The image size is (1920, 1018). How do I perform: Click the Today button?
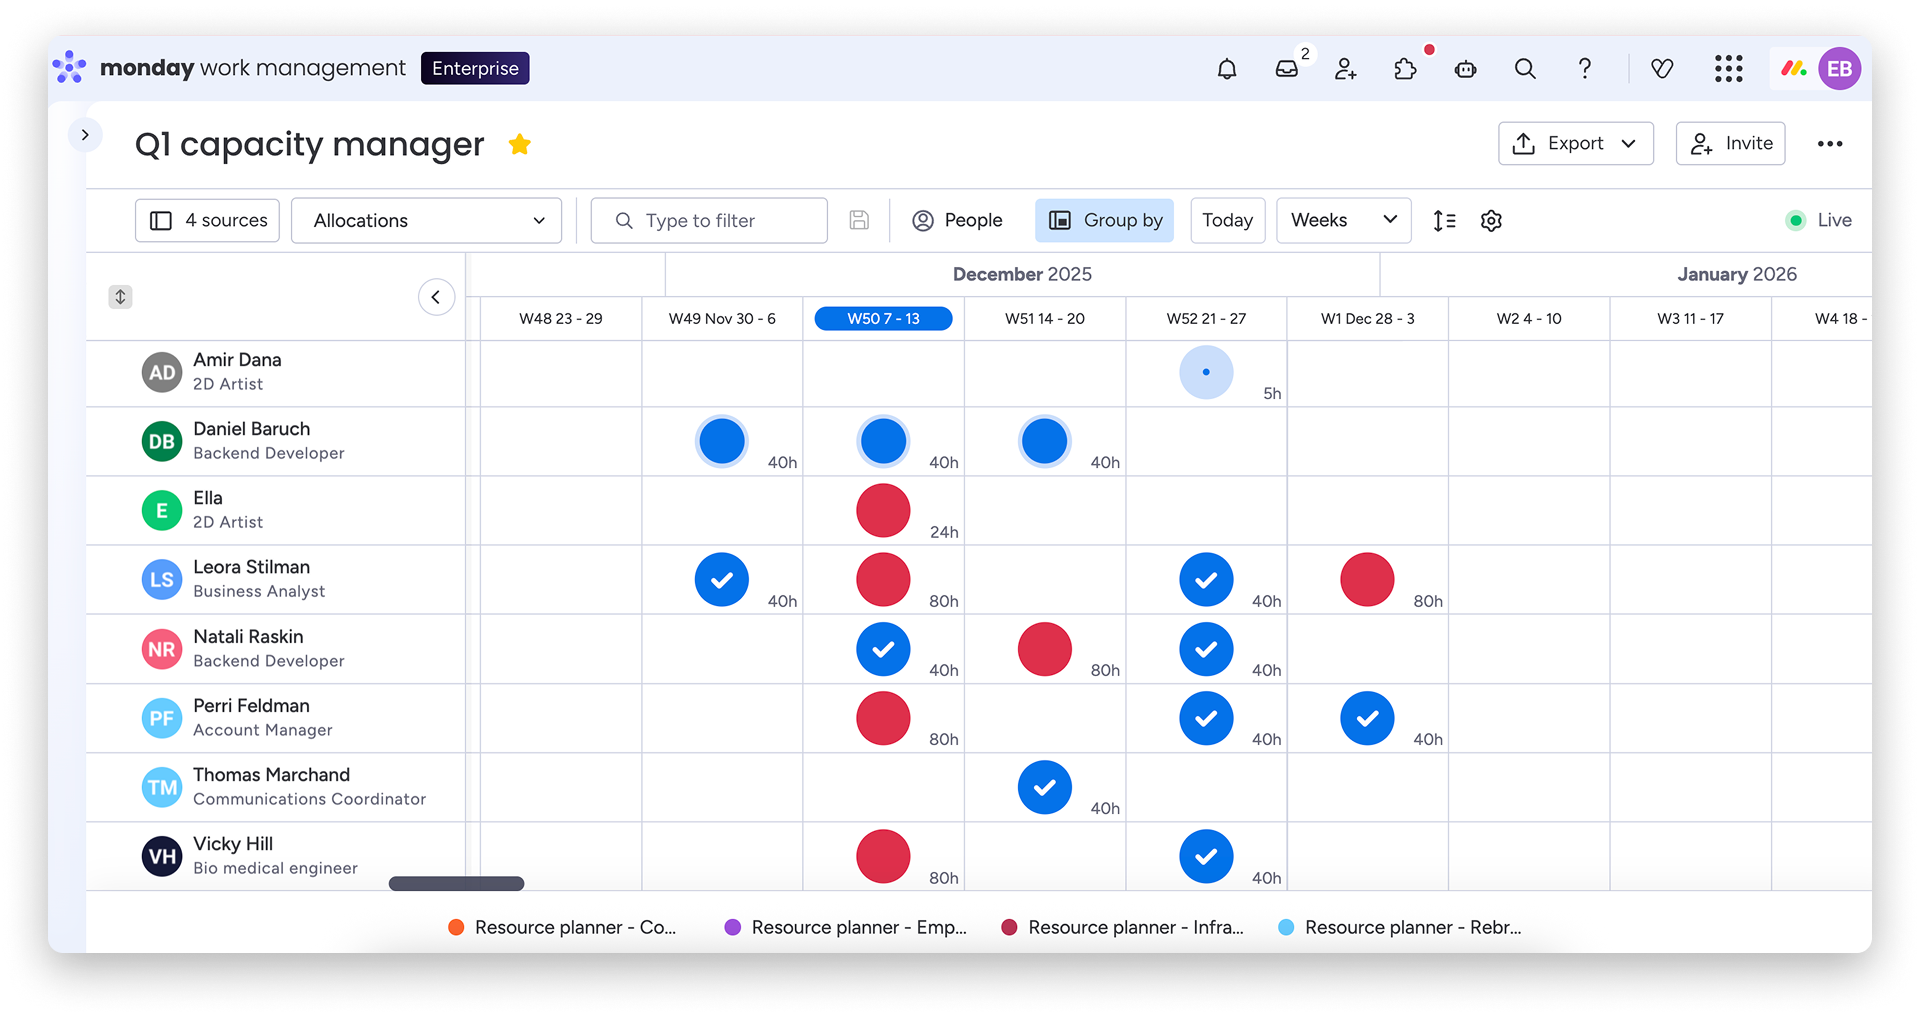1227,221
